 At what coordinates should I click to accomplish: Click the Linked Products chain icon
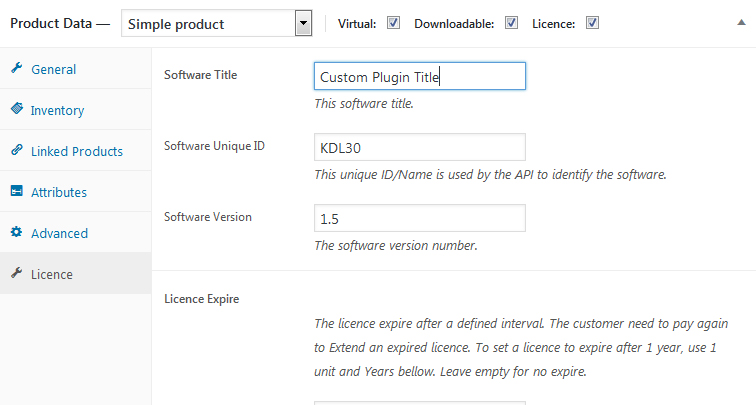17,149
